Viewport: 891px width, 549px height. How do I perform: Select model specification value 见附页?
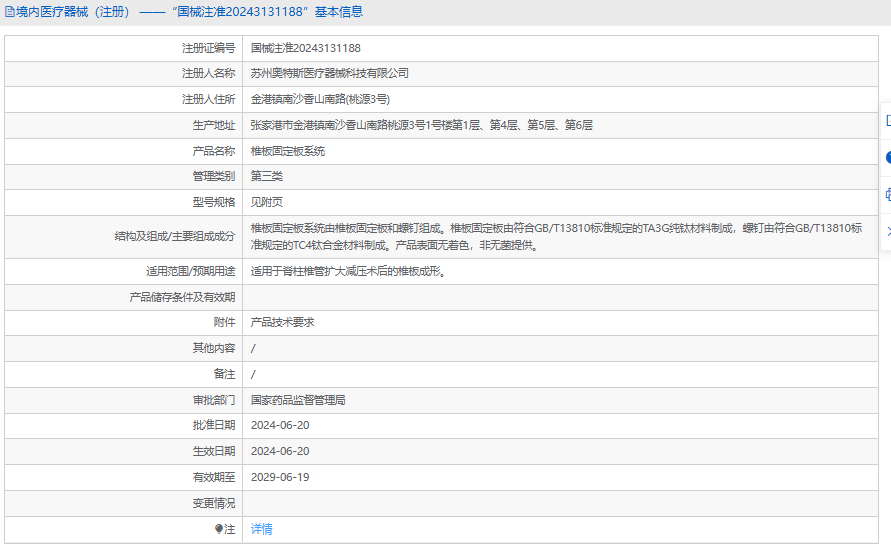click(267, 202)
